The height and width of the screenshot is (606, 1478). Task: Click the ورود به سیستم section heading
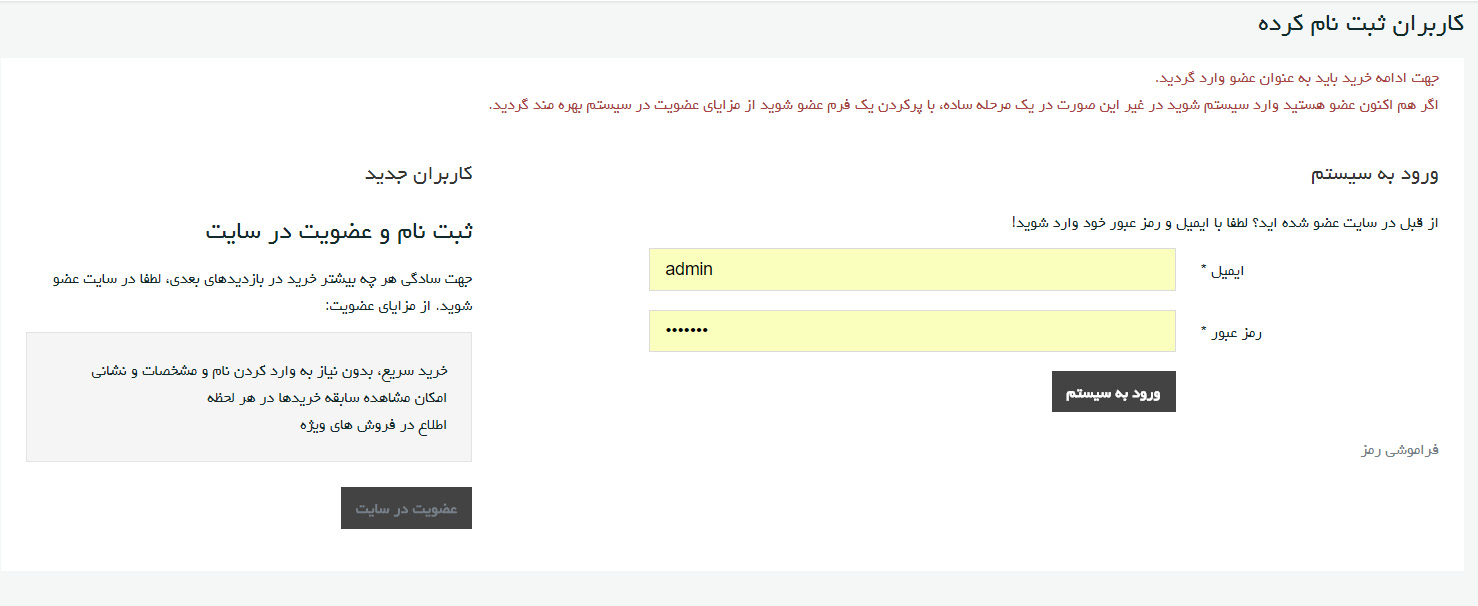pyautogui.click(x=1374, y=174)
